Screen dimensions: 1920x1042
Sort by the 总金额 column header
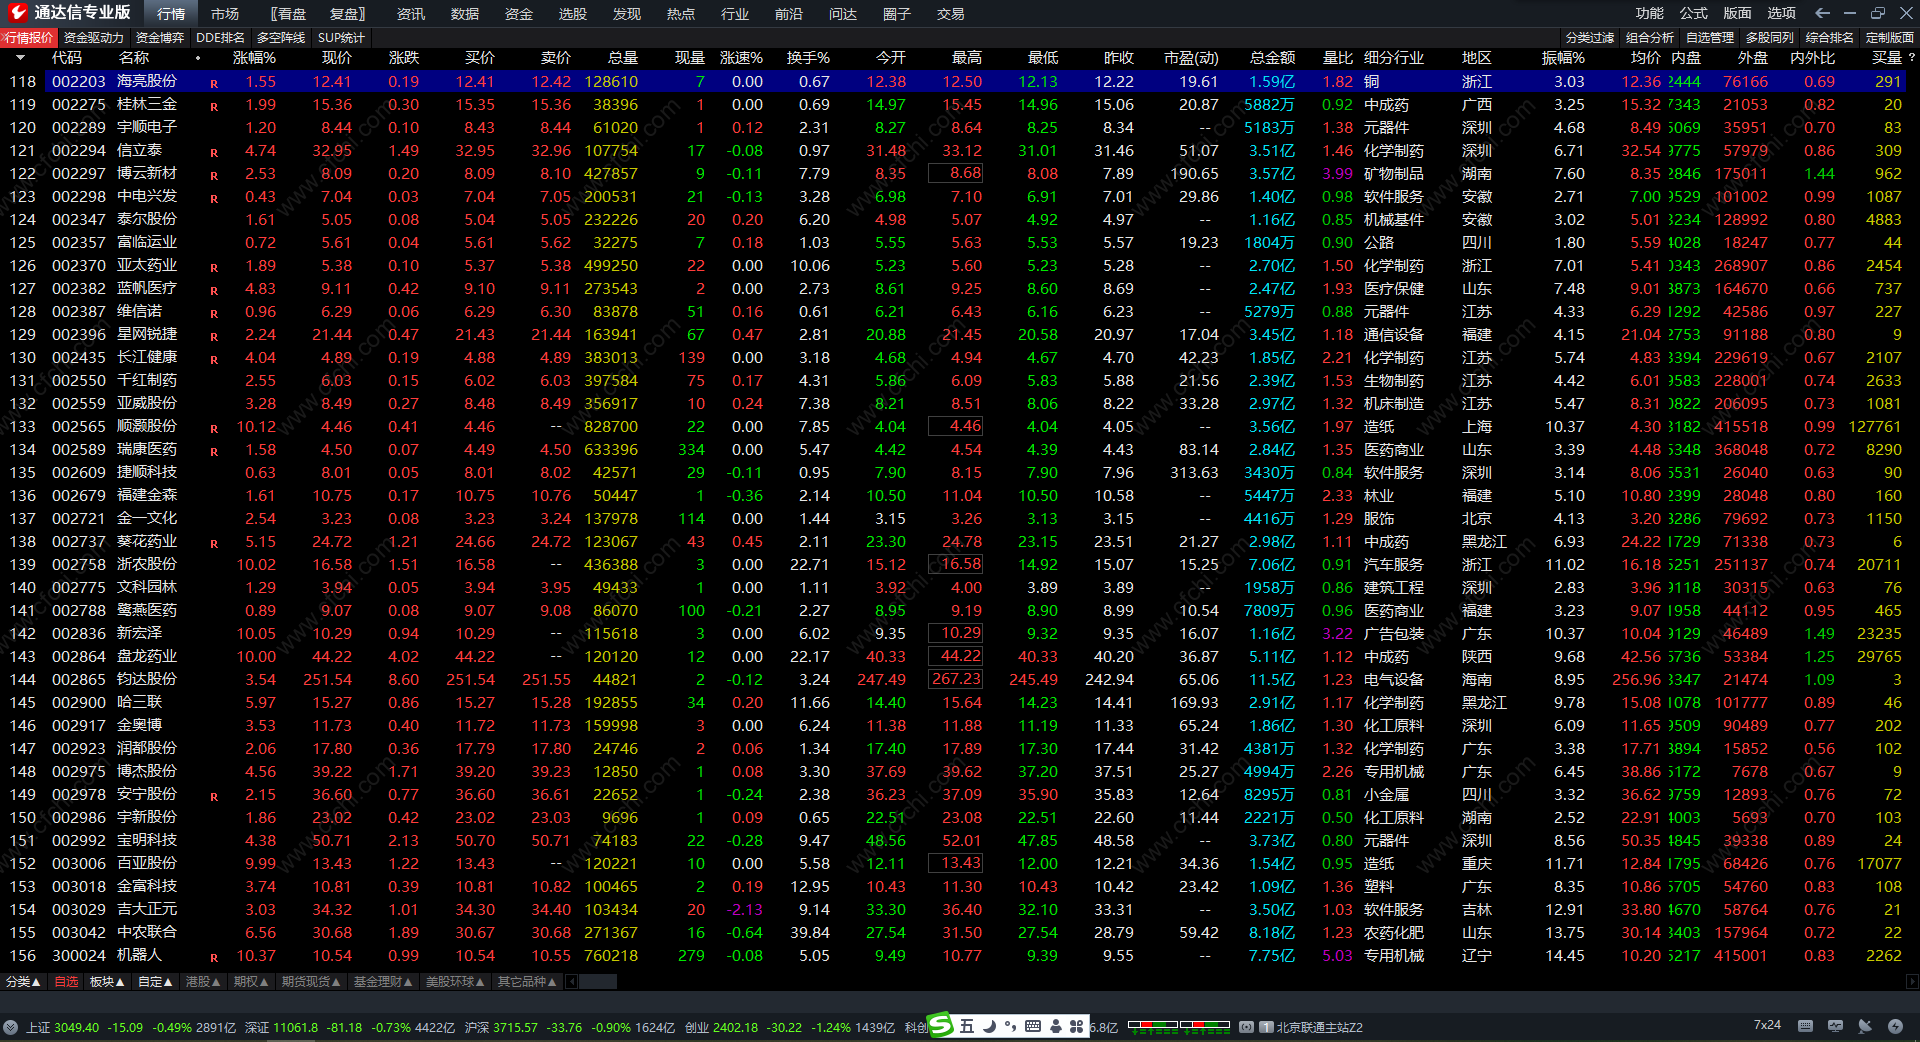(x=1272, y=58)
